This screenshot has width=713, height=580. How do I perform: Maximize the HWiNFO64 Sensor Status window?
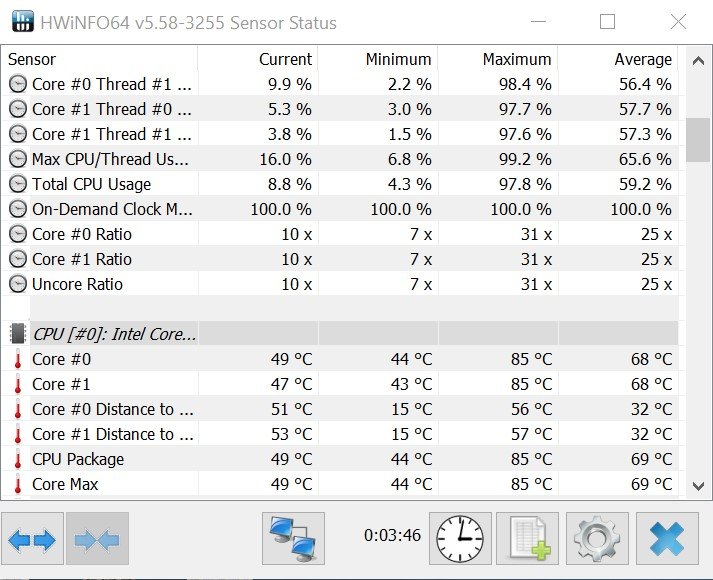pyautogui.click(x=608, y=21)
